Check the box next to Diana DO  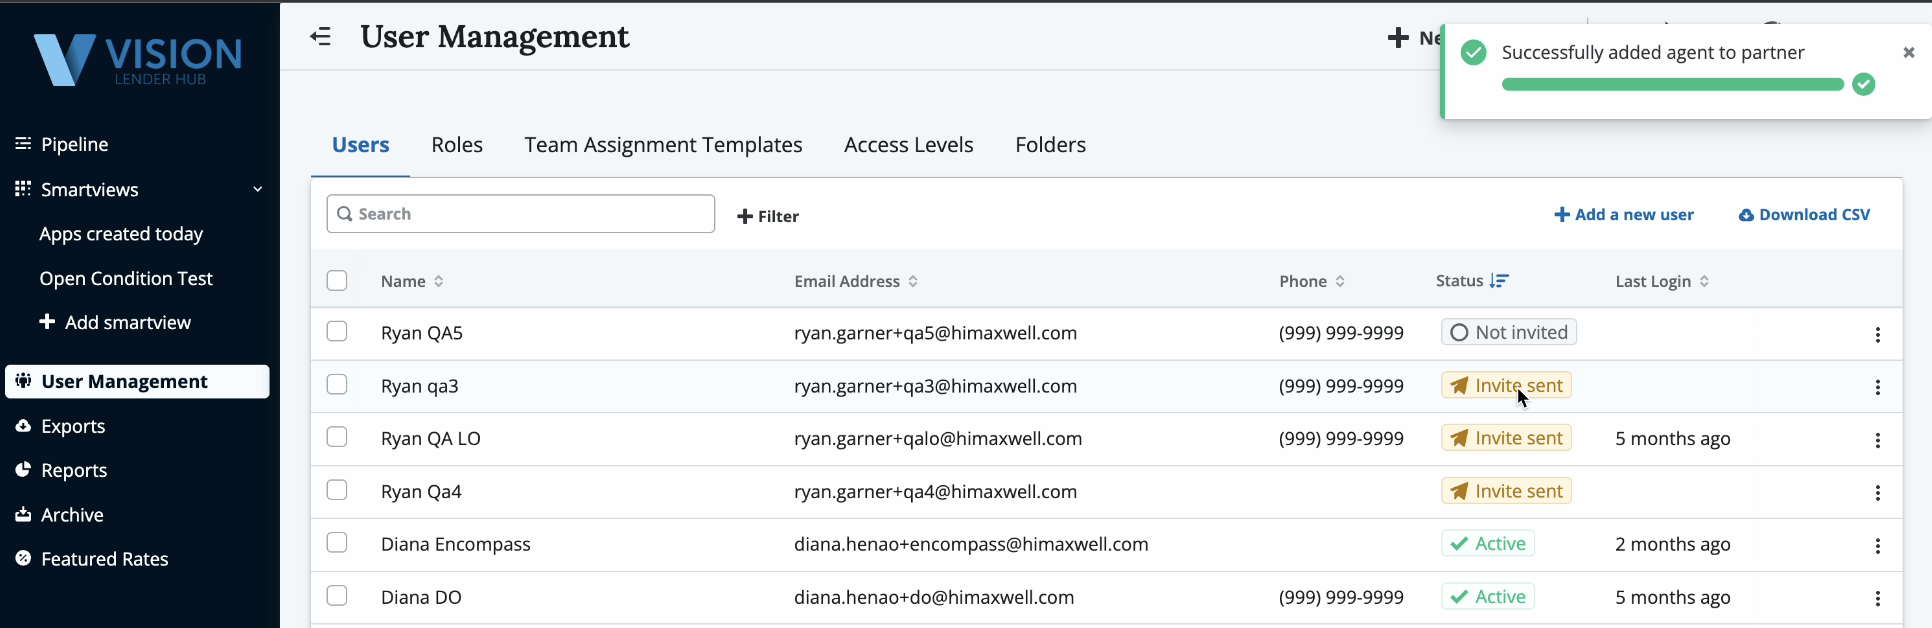tap(337, 596)
